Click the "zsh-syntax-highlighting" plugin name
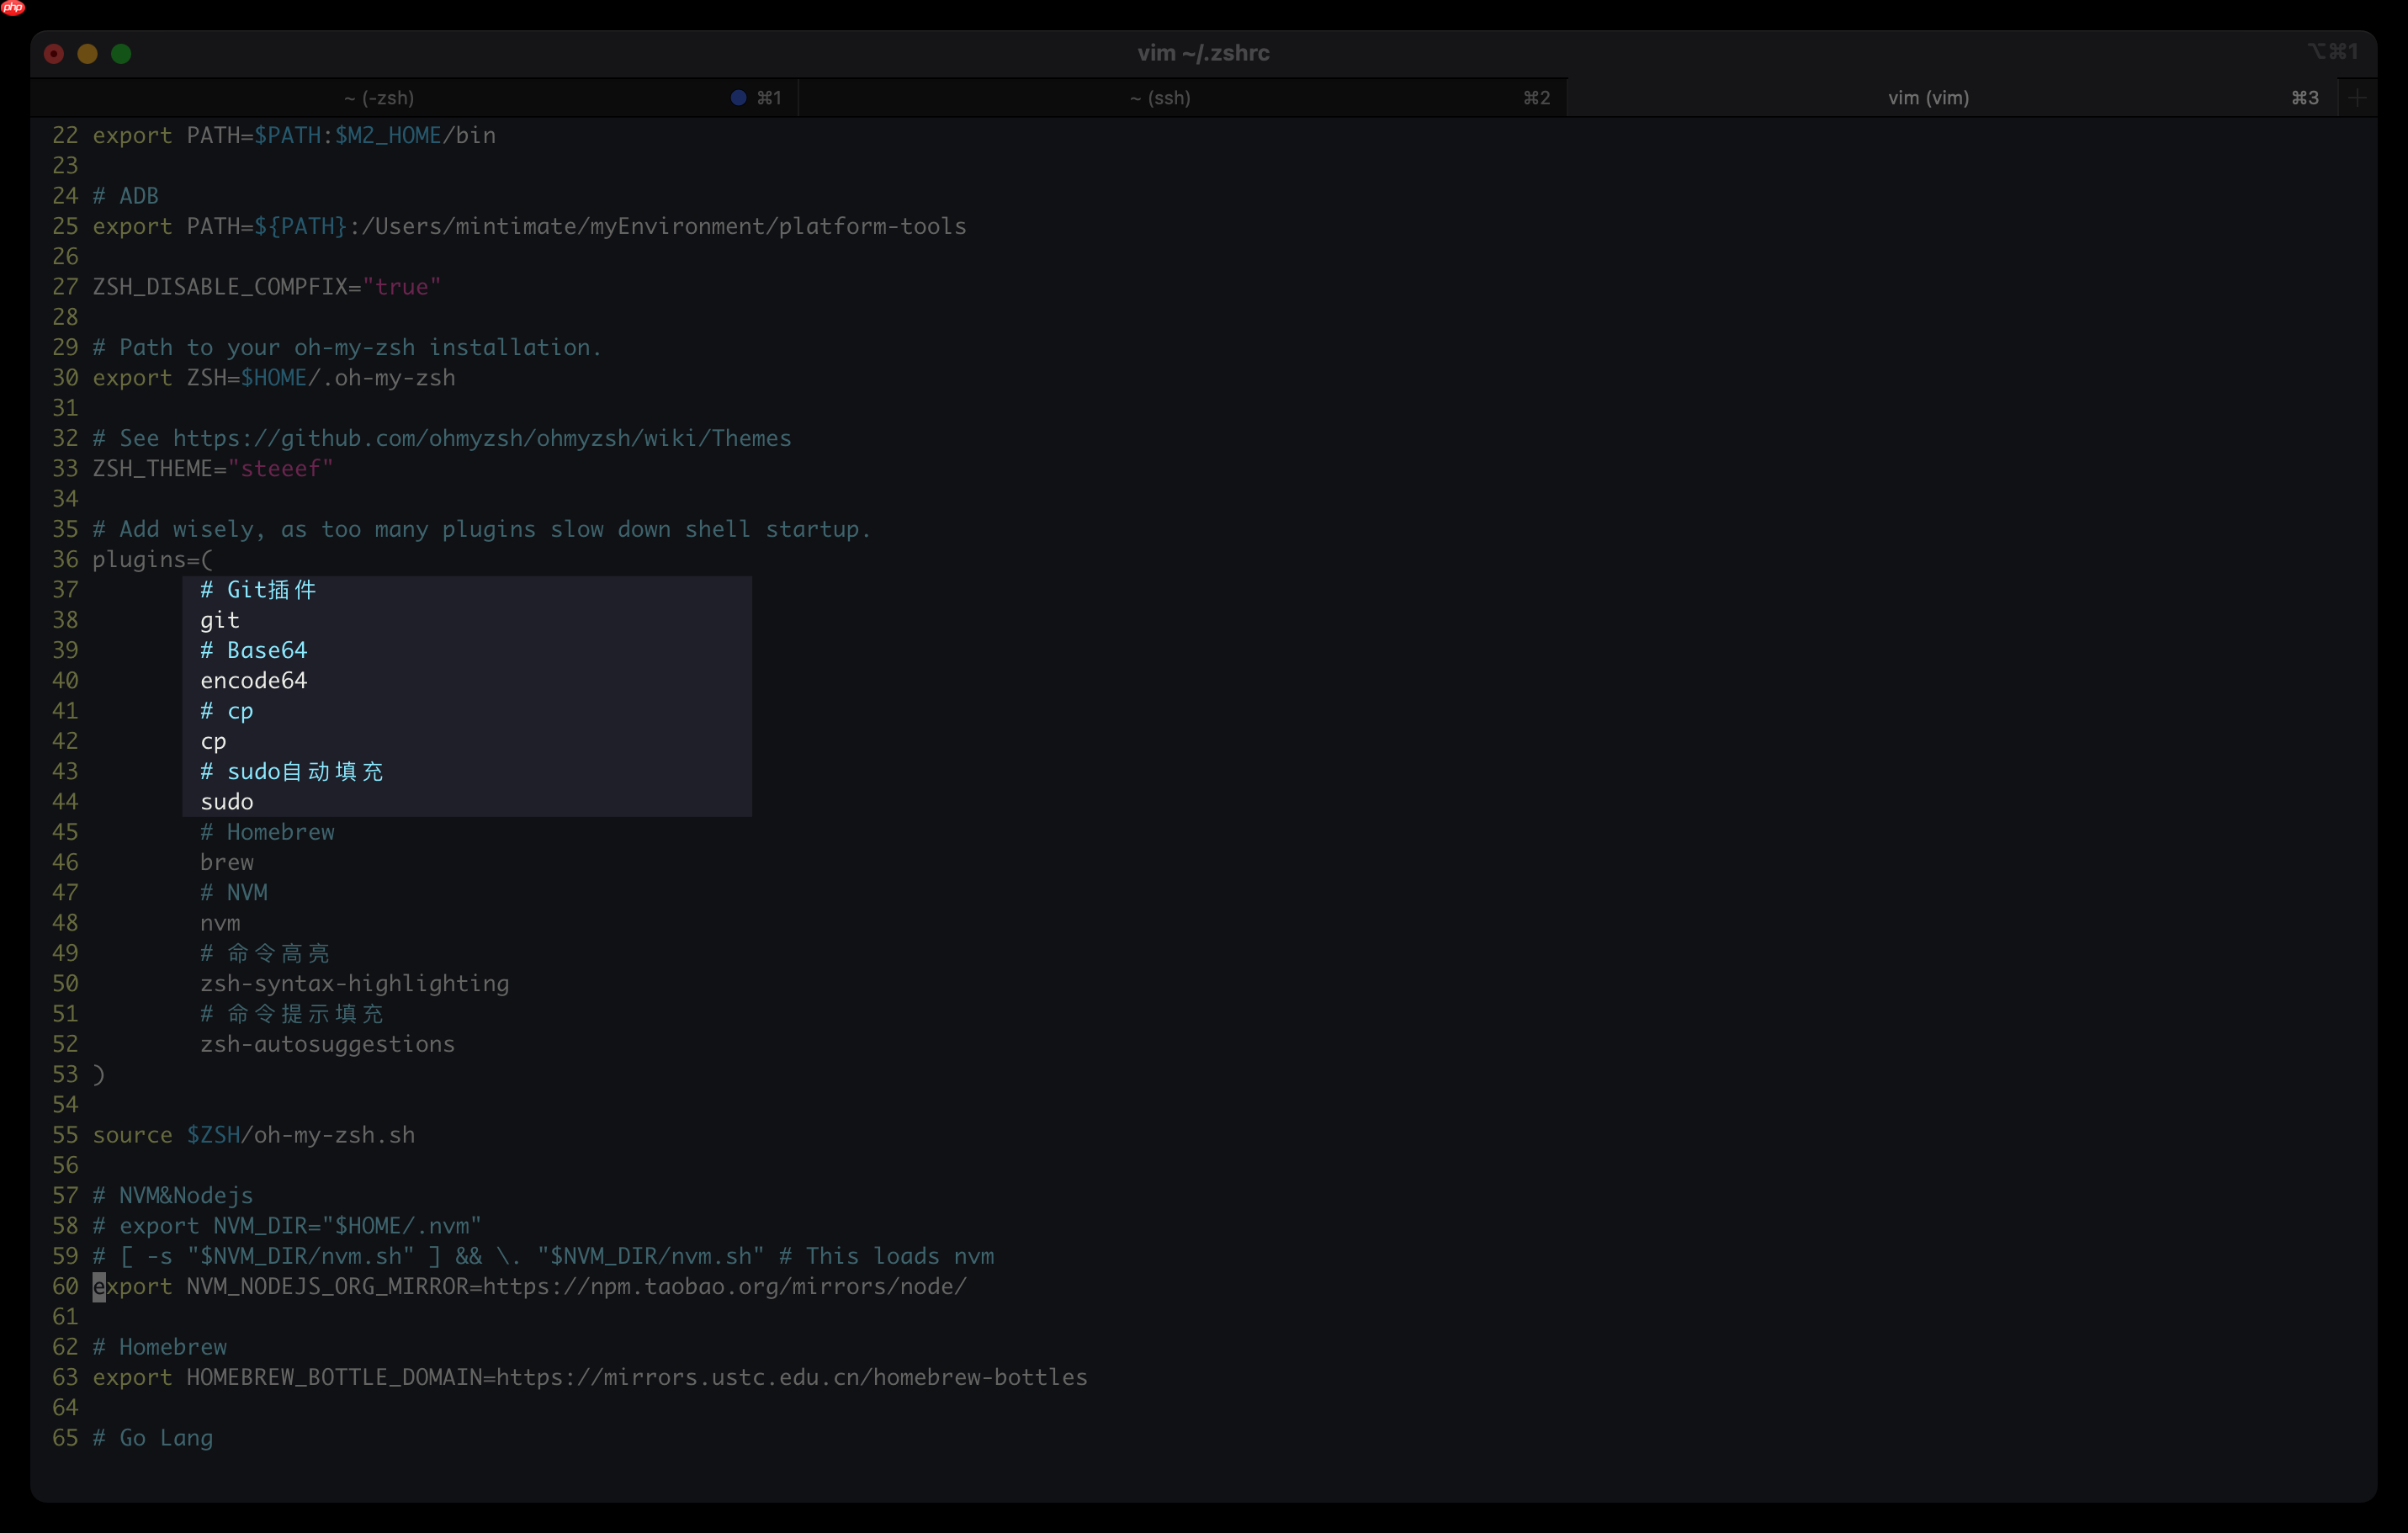 pyautogui.click(x=354, y=983)
